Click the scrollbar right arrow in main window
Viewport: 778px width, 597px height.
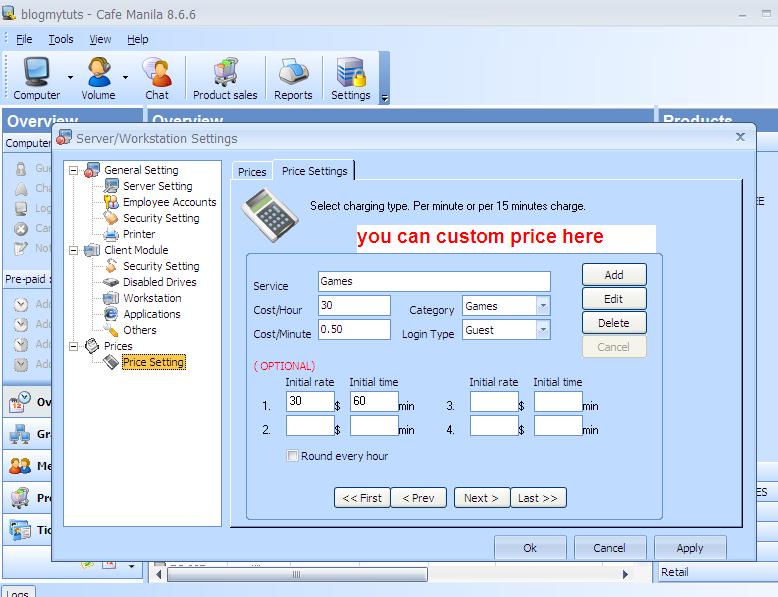pyautogui.click(x=625, y=575)
